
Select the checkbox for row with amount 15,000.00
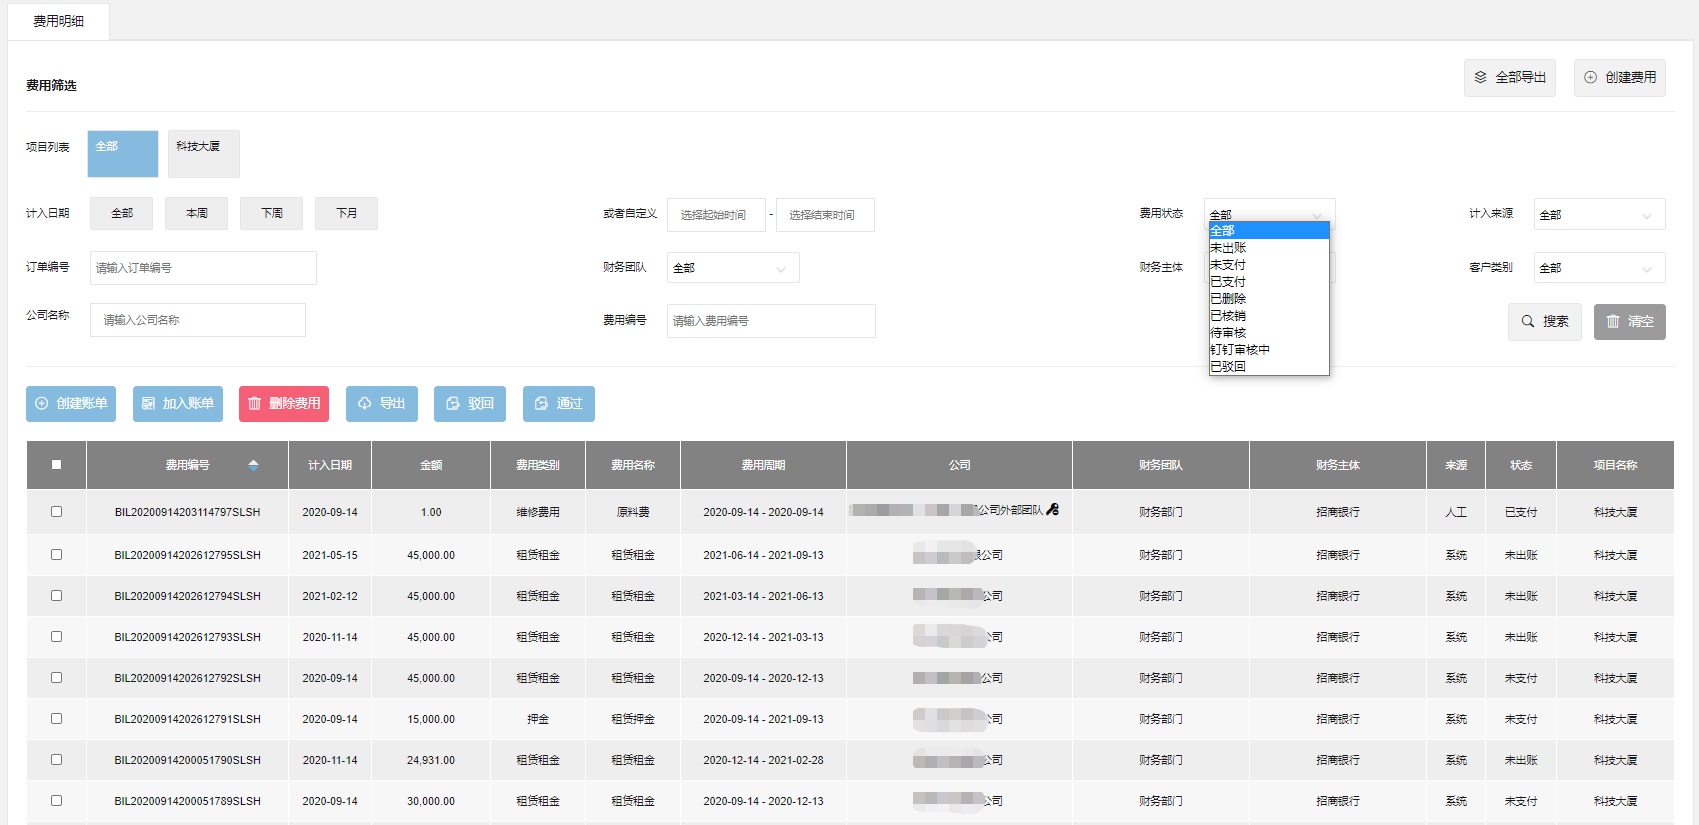[57, 719]
